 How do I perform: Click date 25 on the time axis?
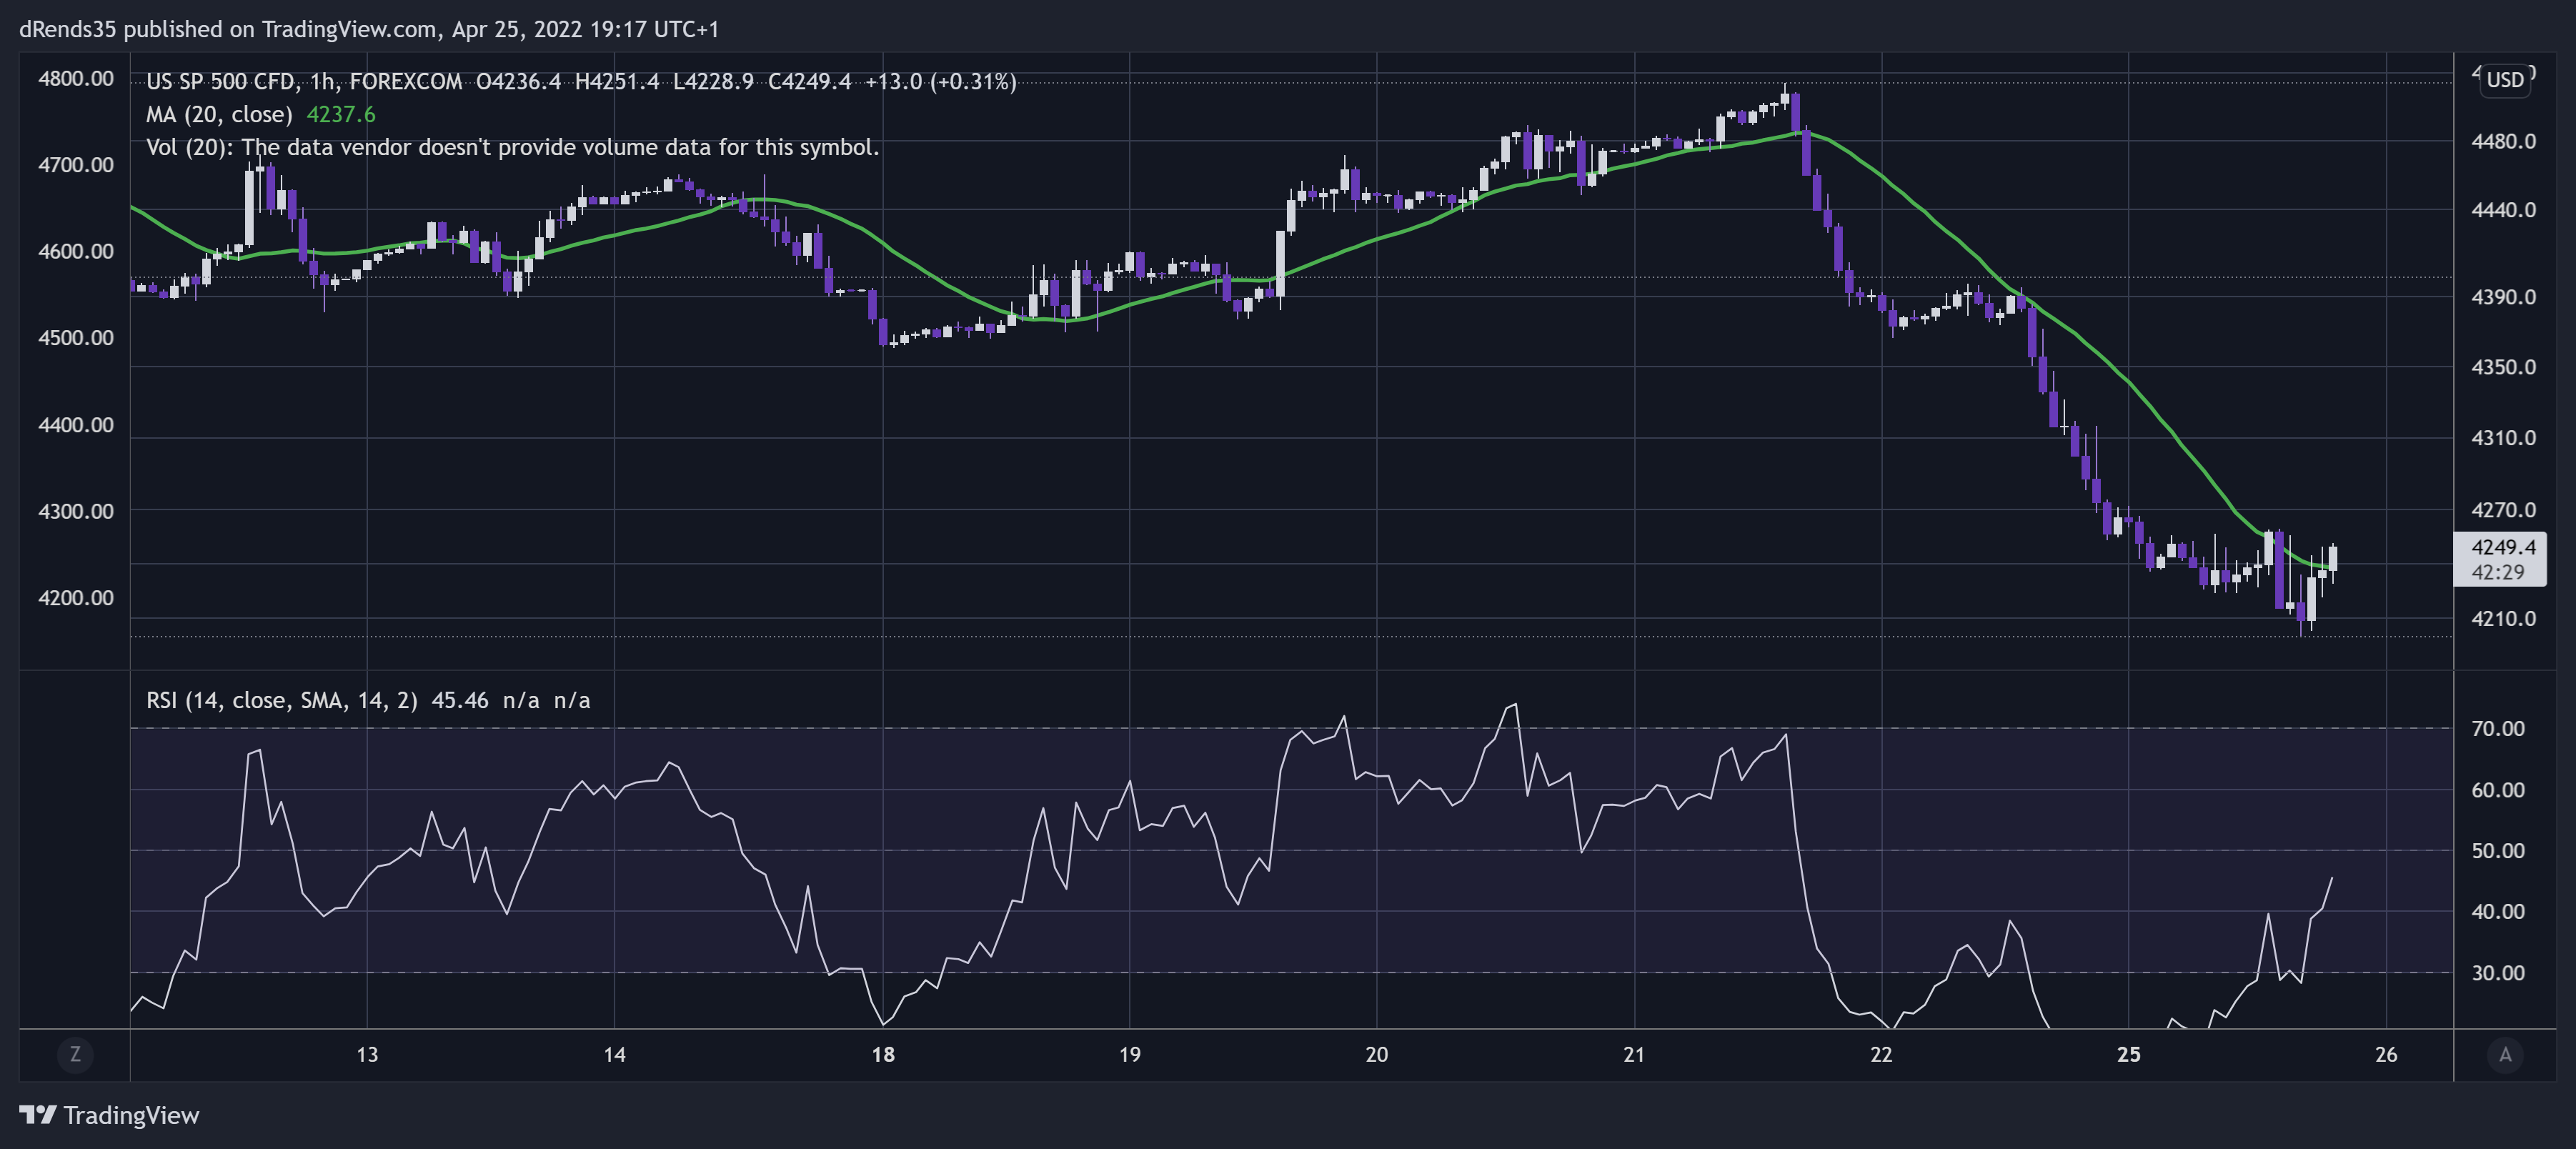(x=2129, y=1054)
